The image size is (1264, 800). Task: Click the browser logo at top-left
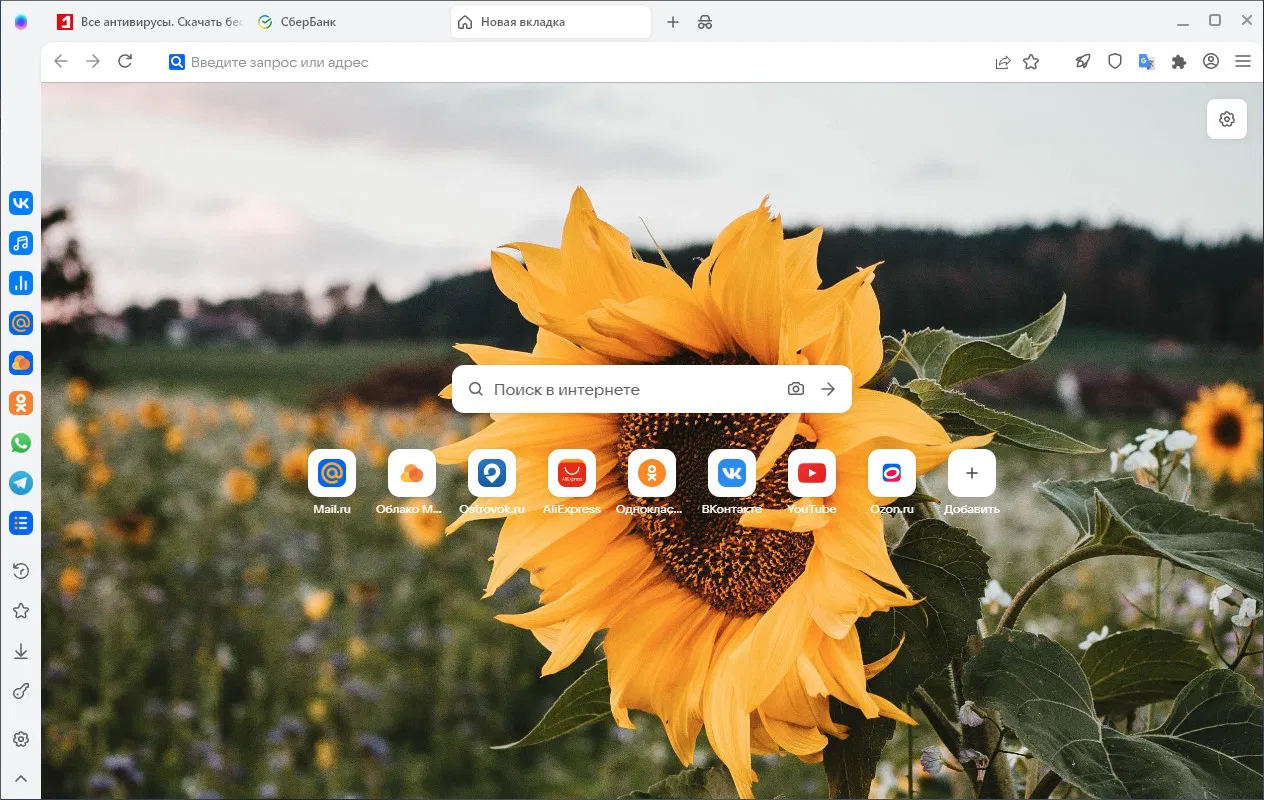coord(21,22)
